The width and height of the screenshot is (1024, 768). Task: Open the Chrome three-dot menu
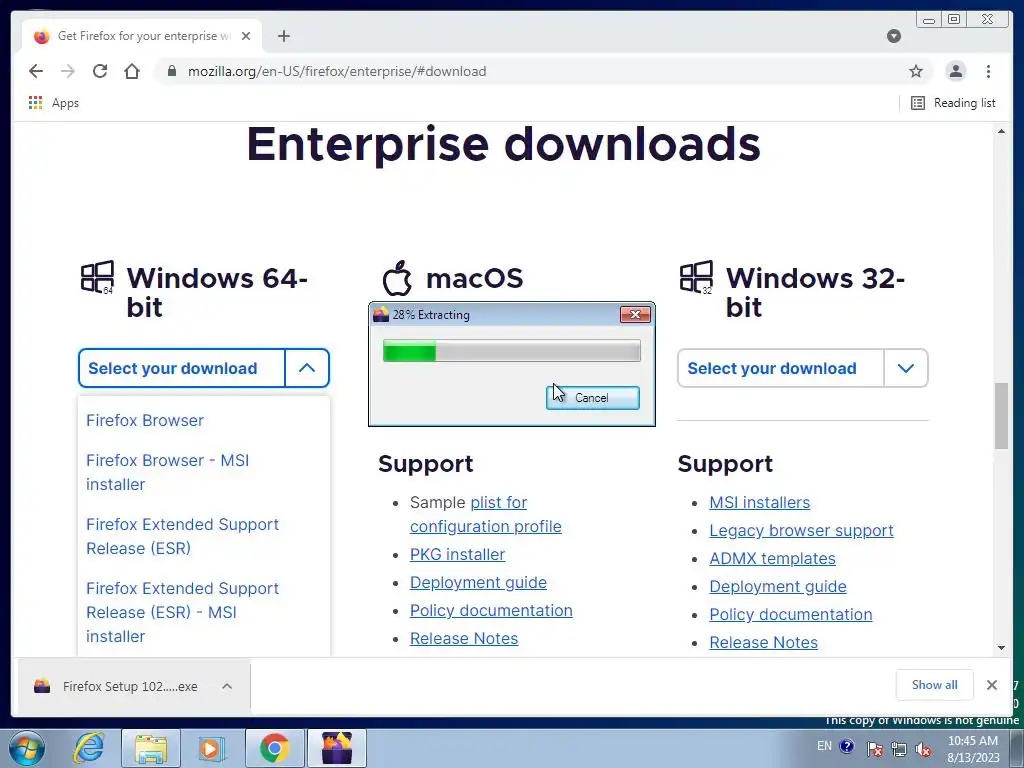pyautogui.click(x=988, y=71)
